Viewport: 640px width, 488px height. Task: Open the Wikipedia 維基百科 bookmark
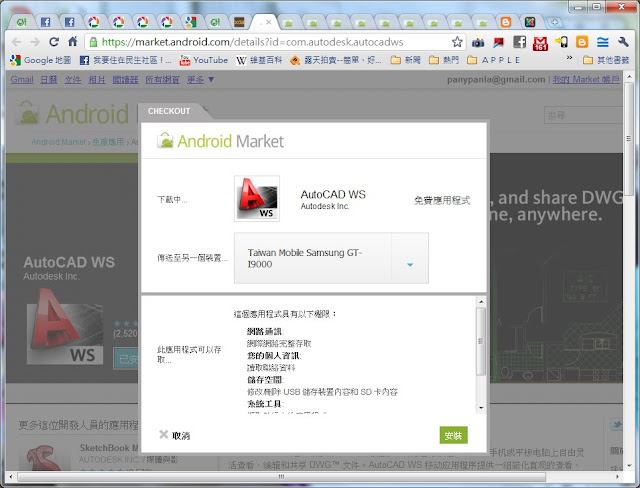pyautogui.click(x=259, y=60)
